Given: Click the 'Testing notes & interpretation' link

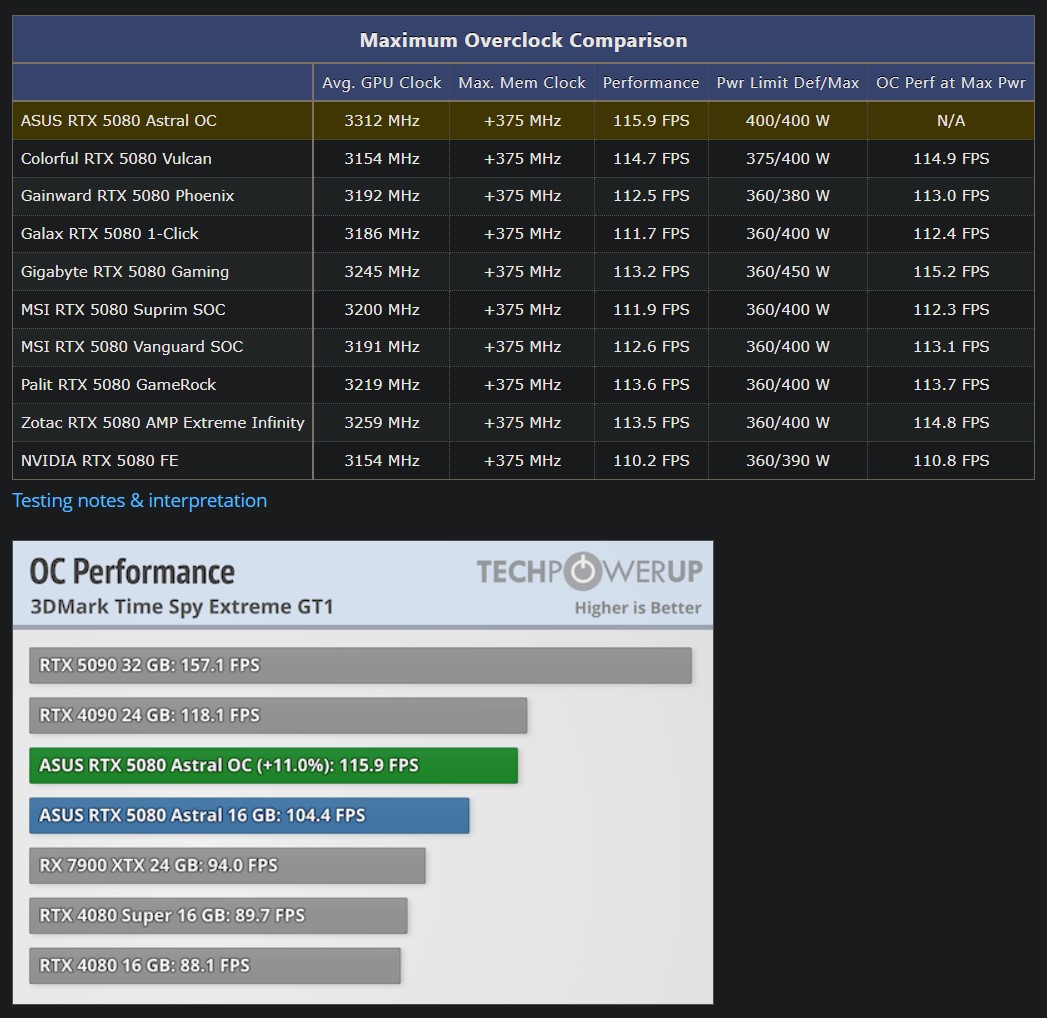Looking at the screenshot, I should (139, 500).
